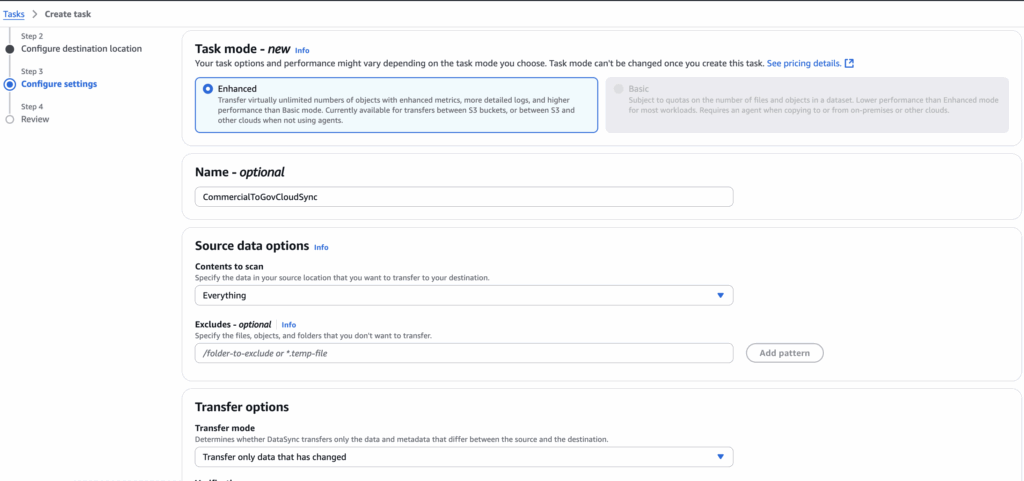Focus the task Name input field

[463, 197]
